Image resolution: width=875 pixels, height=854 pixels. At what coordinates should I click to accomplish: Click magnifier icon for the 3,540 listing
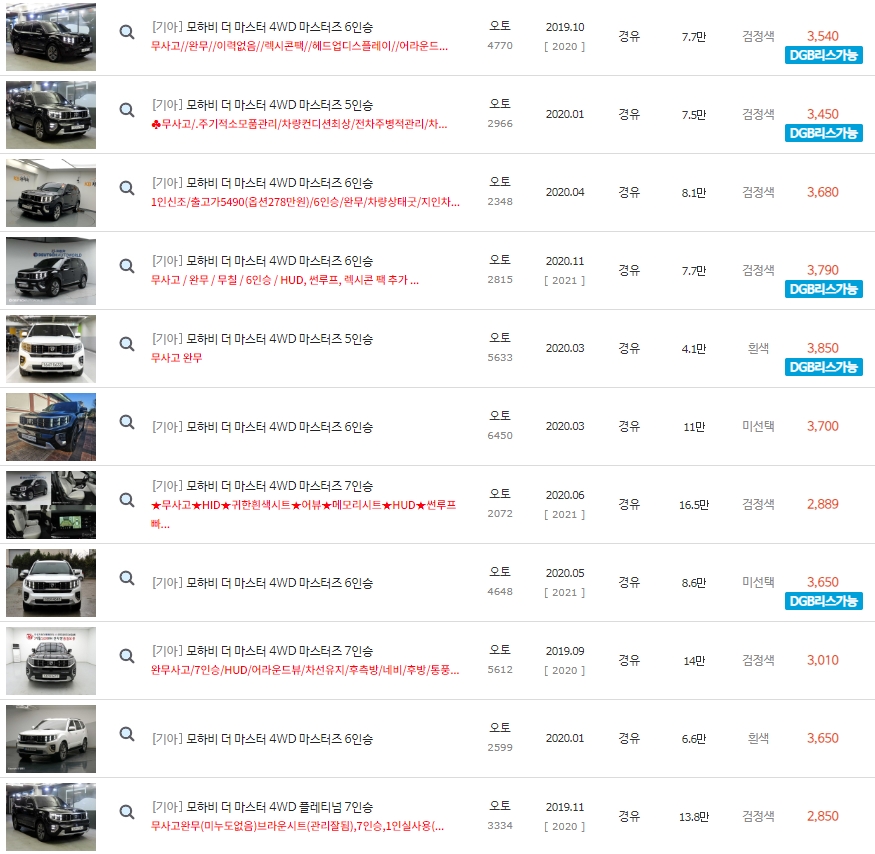[127, 32]
